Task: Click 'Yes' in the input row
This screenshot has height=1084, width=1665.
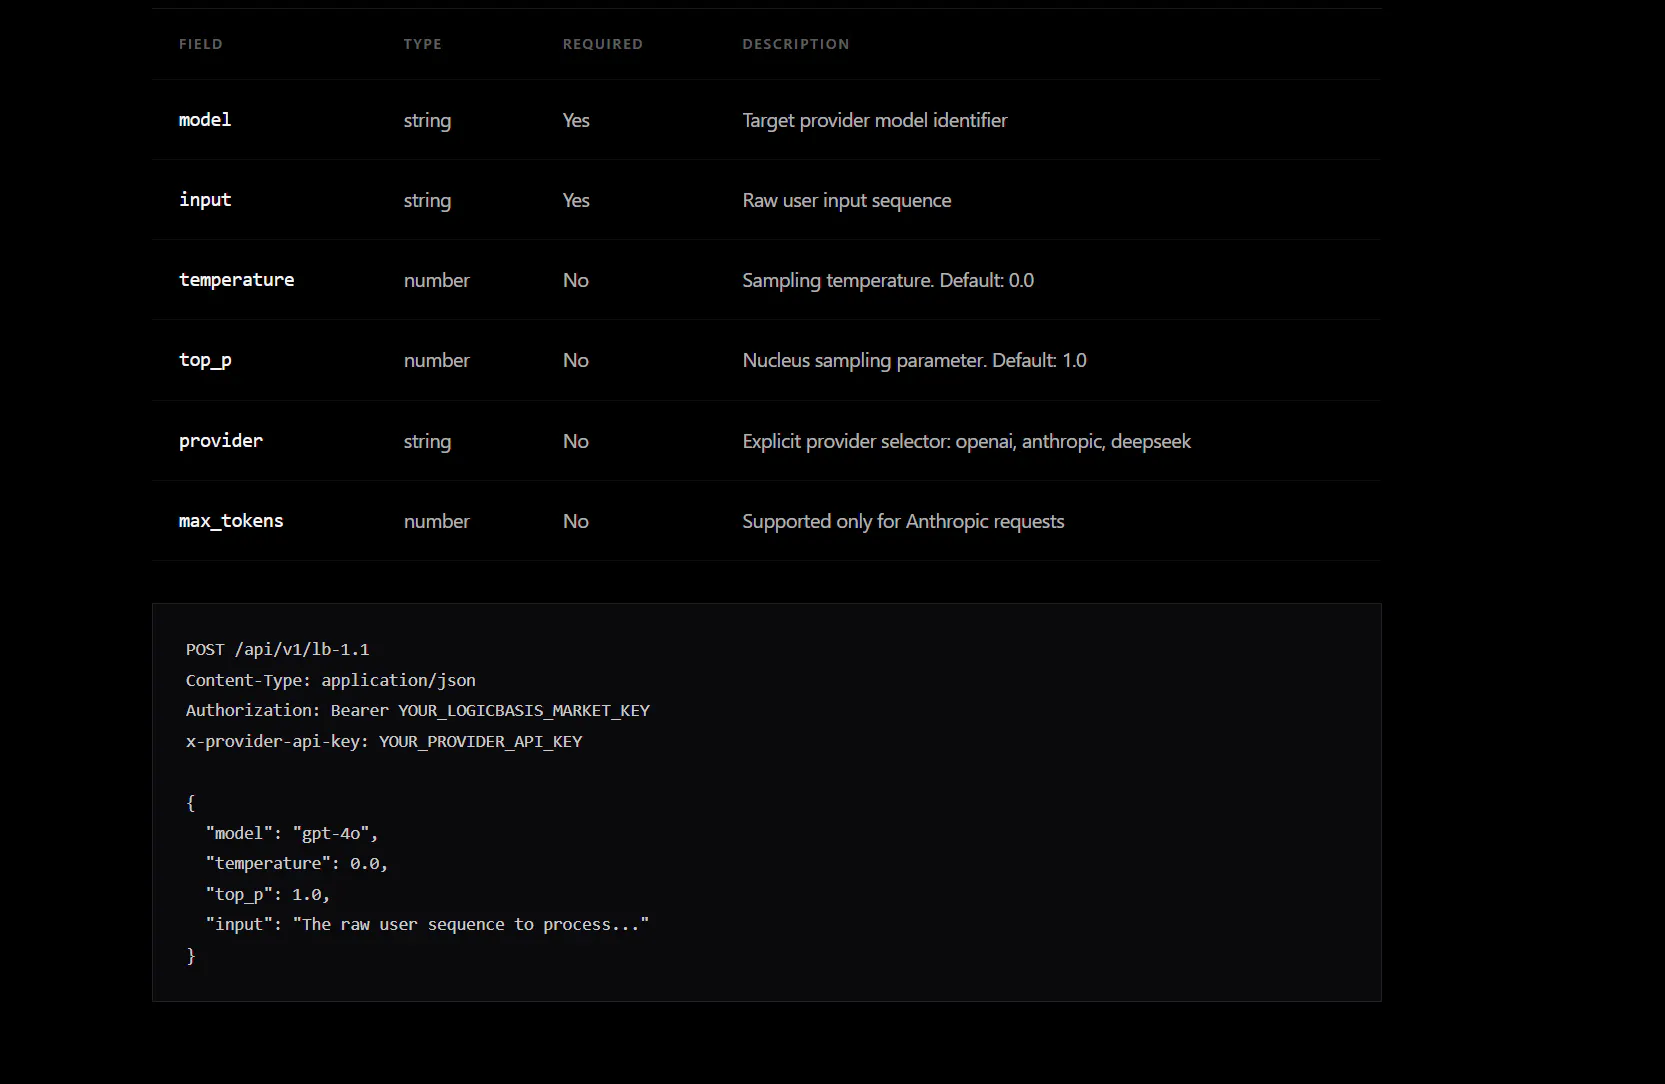Action: (x=576, y=200)
